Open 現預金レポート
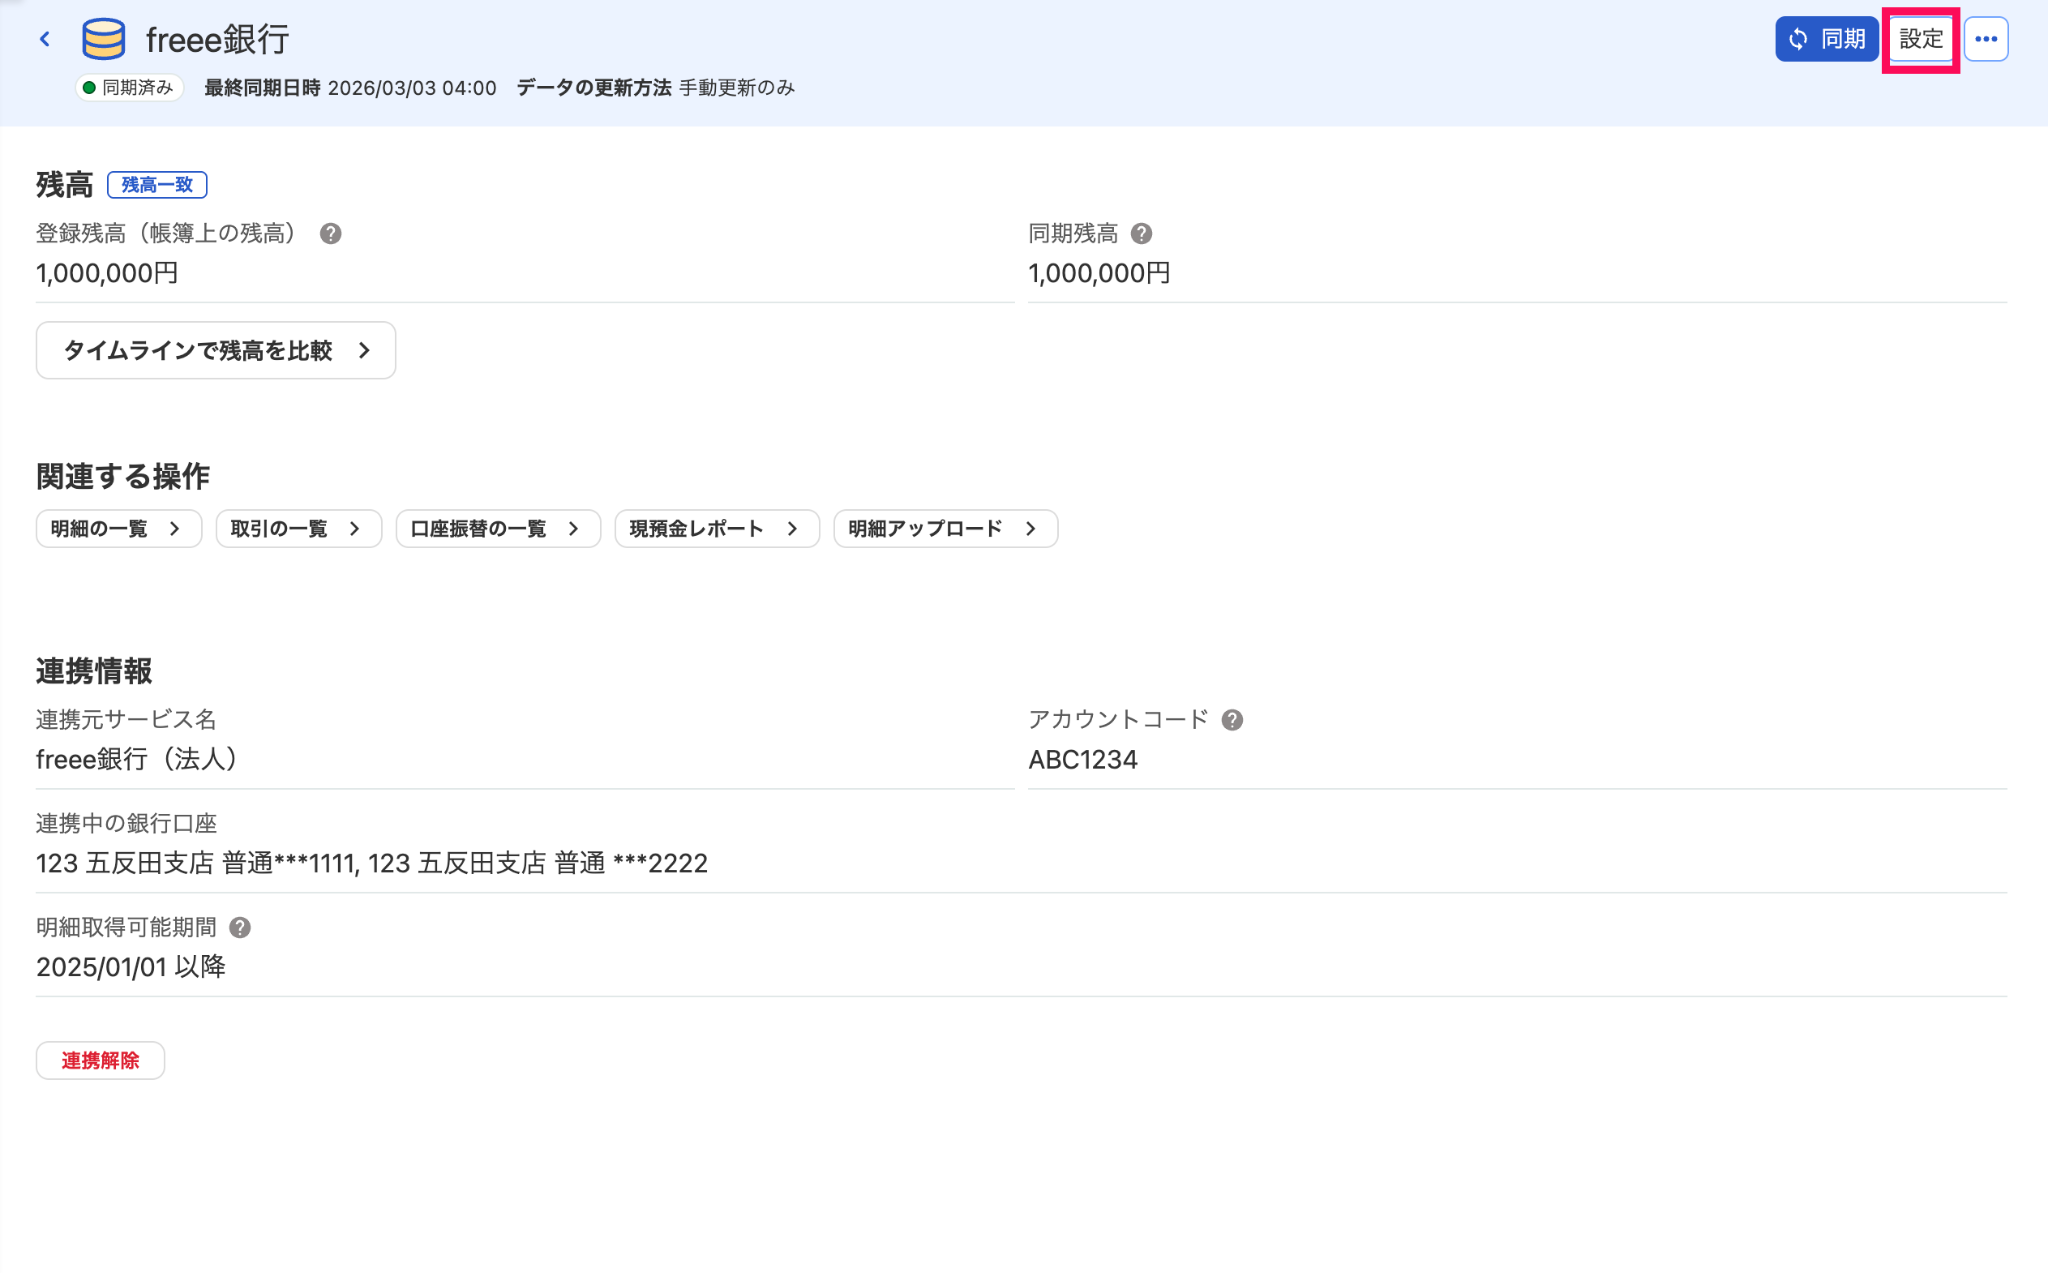The width and height of the screenshot is (2048, 1273). (x=717, y=528)
